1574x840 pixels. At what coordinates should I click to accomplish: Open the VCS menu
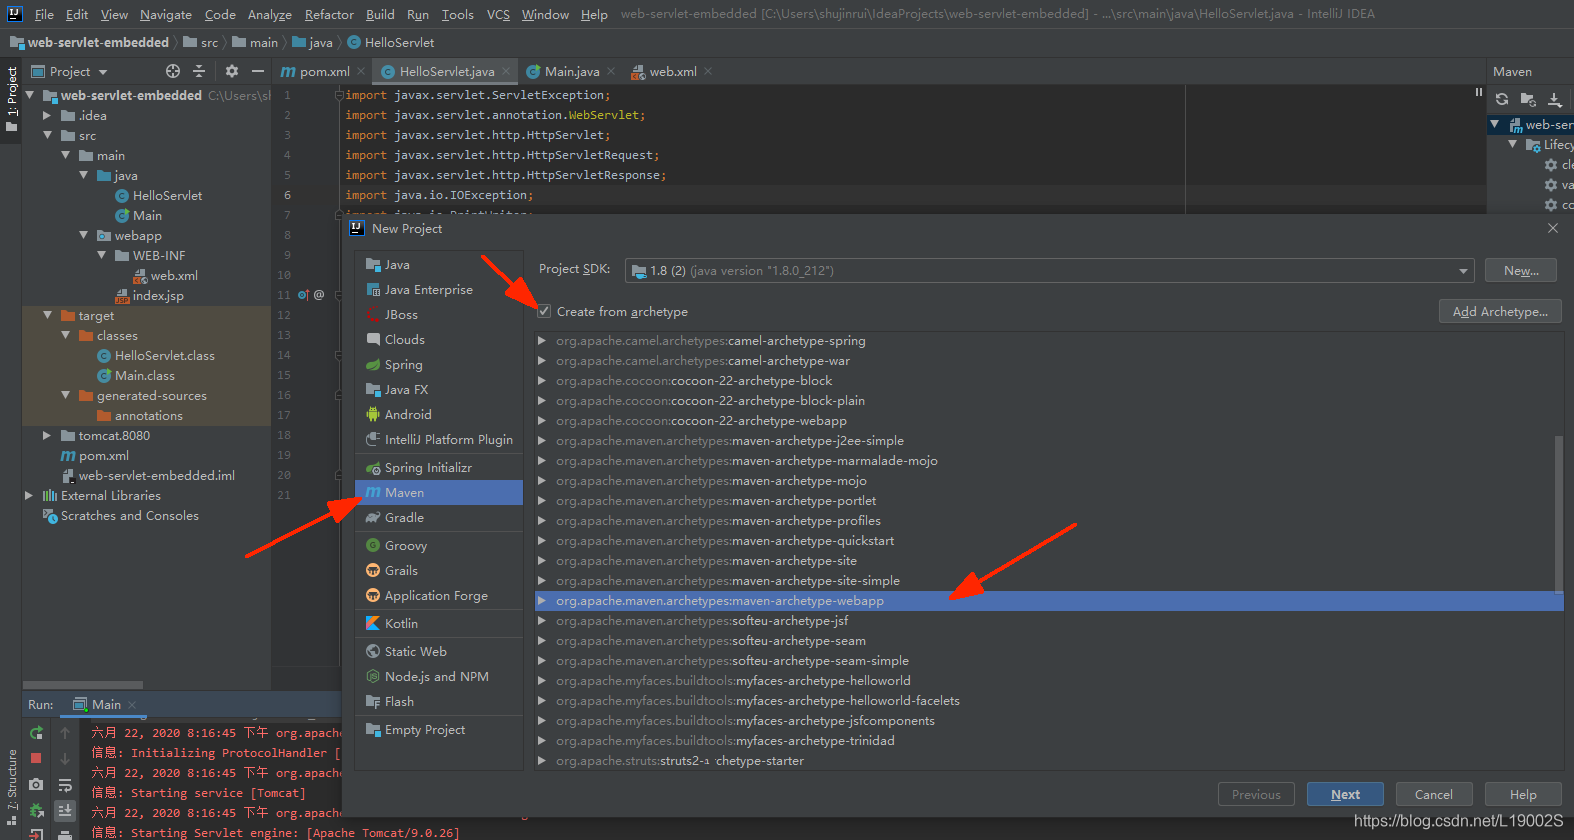point(498,14)
